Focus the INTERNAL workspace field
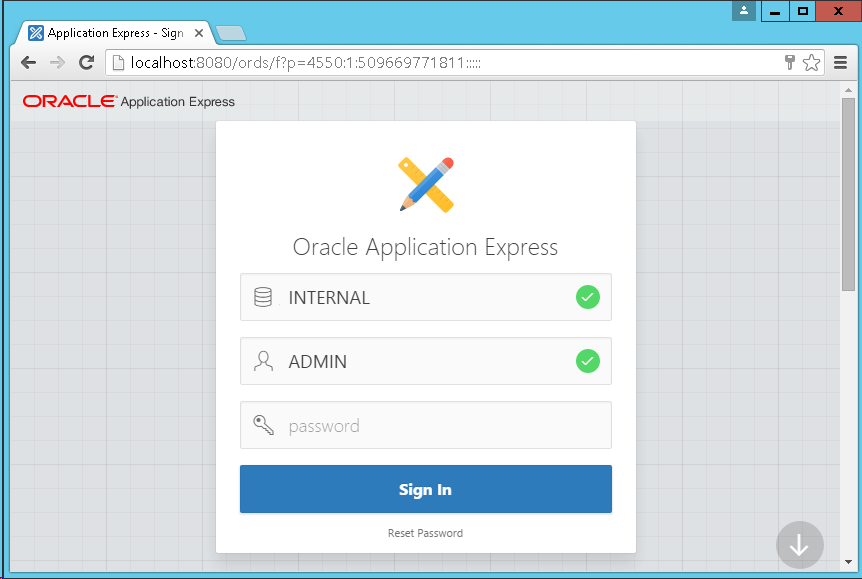Viewport: 862px width, 579px height. point(426,297)
